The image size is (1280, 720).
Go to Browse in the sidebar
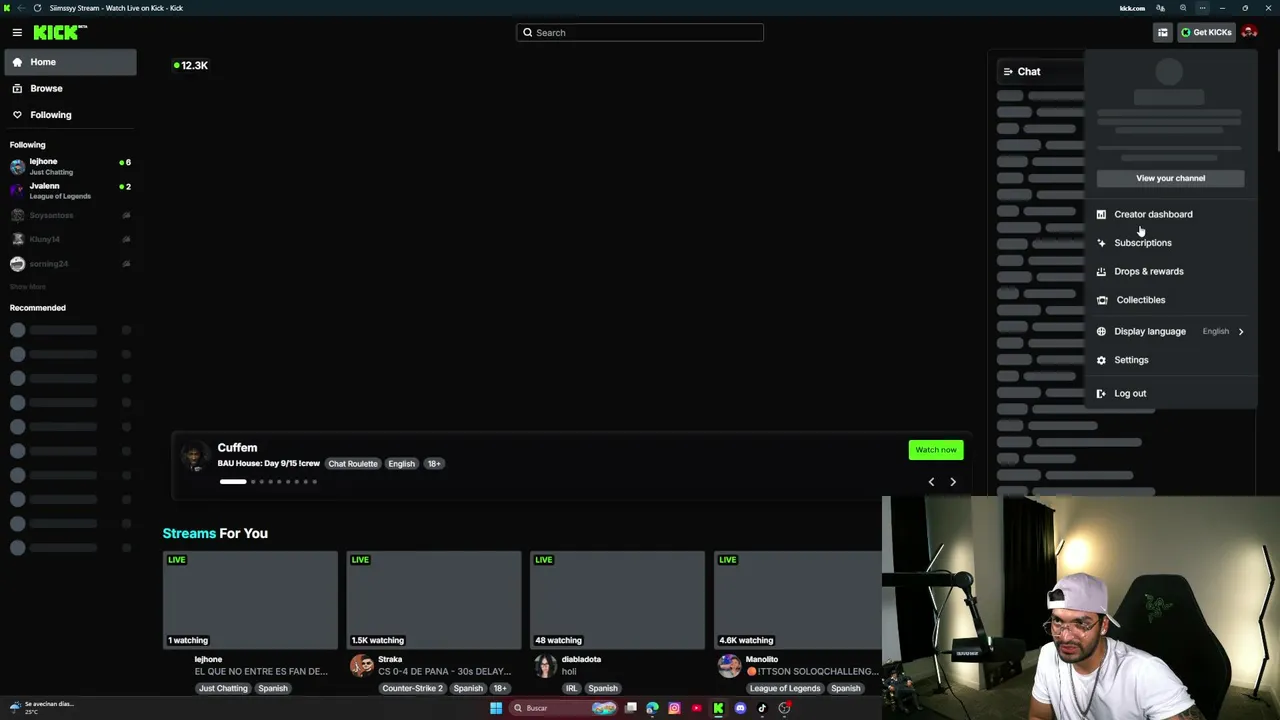[70, 88]
